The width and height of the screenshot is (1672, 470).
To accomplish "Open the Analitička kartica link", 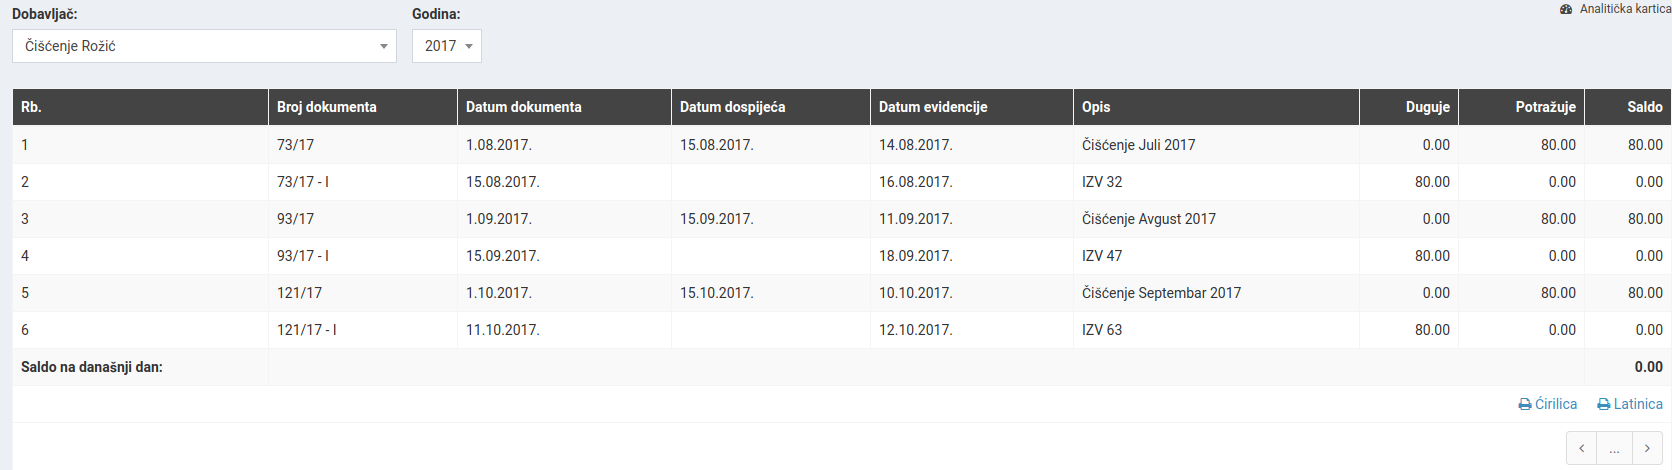I will (x=1616, y=9).
